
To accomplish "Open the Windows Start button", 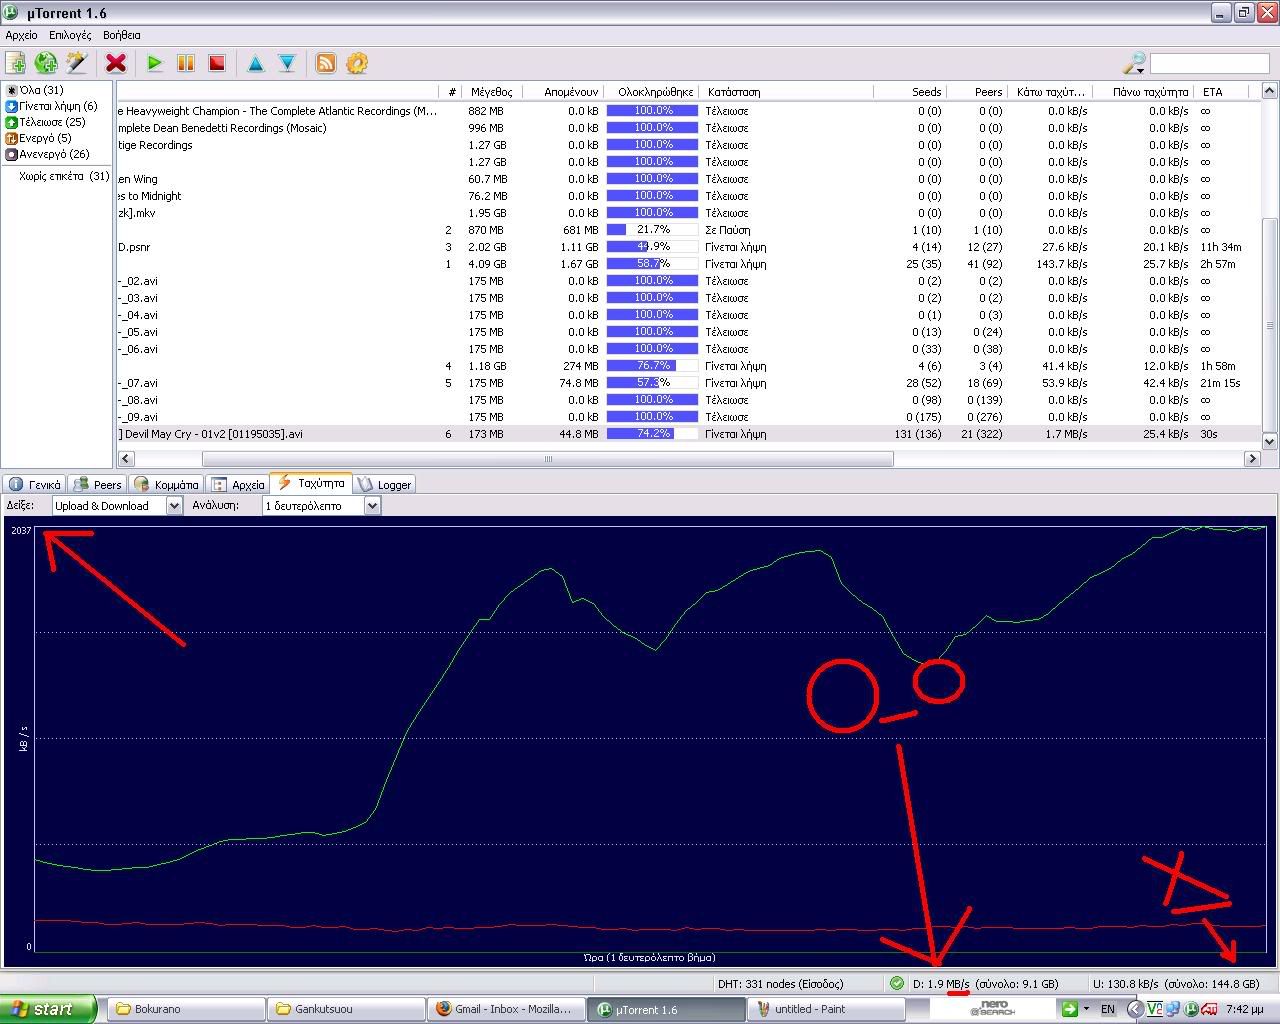I will [x=47, y=1009].
